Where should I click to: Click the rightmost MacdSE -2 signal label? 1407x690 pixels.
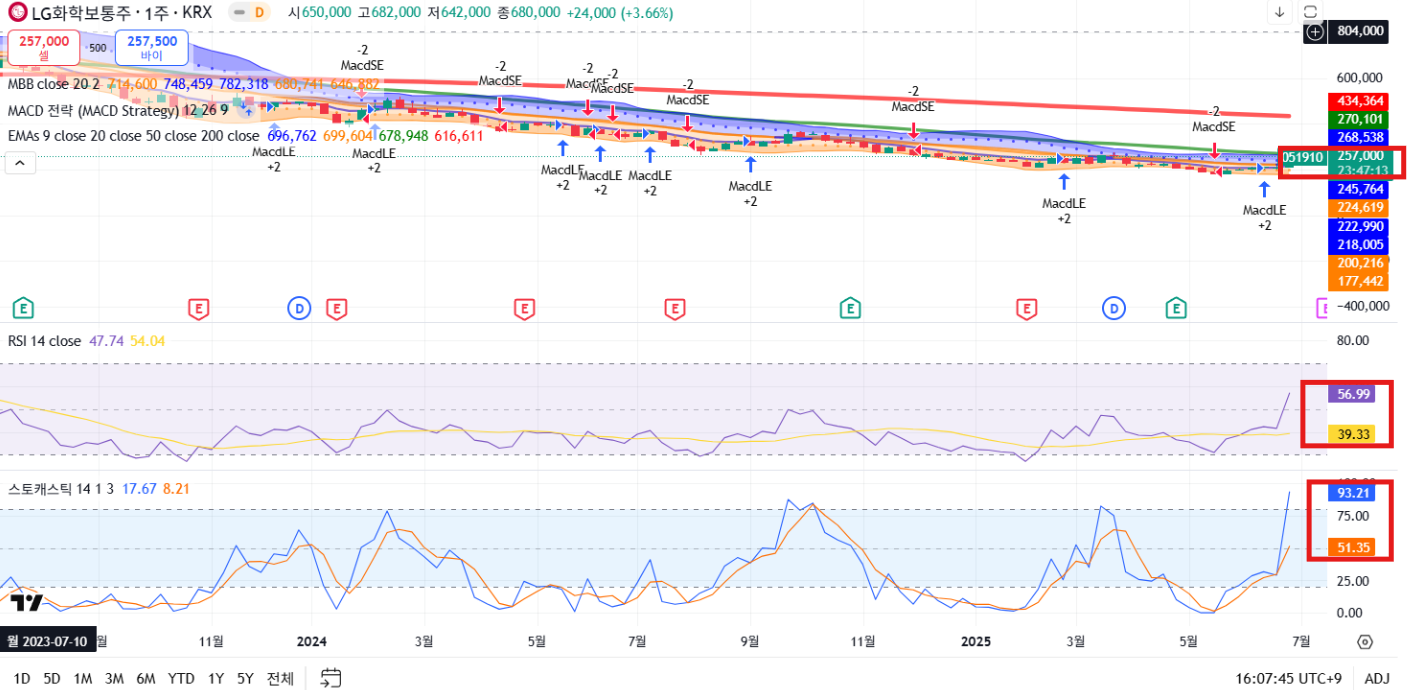[1213, 119]
